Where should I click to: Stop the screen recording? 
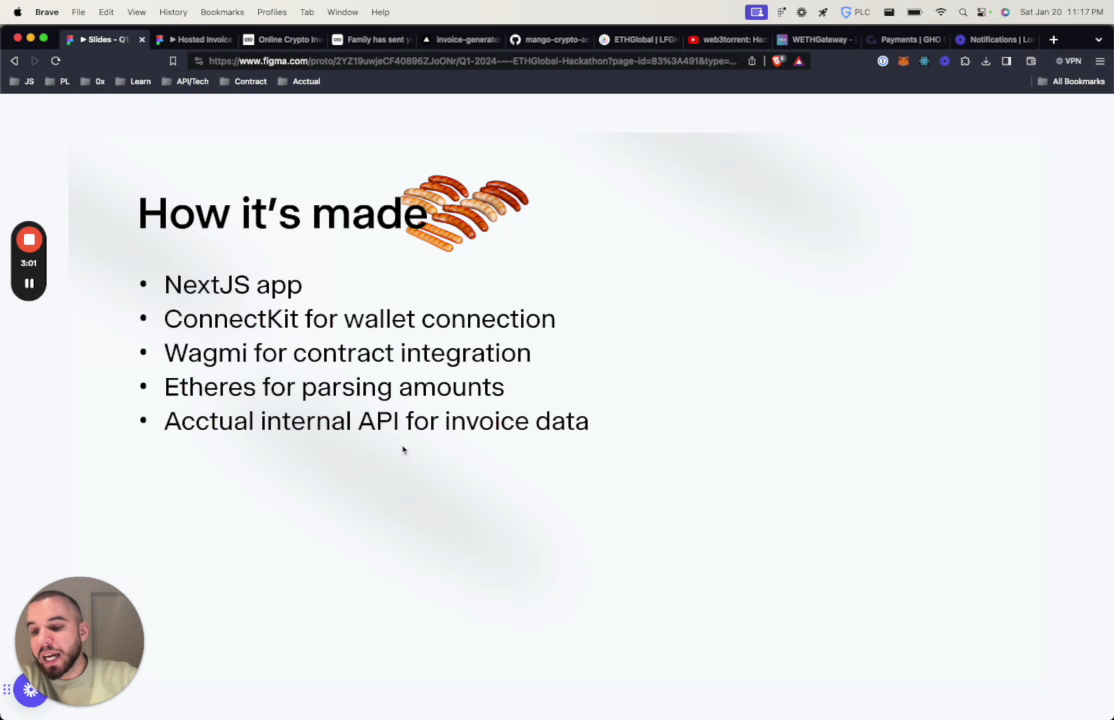click(x=29, y=240)
